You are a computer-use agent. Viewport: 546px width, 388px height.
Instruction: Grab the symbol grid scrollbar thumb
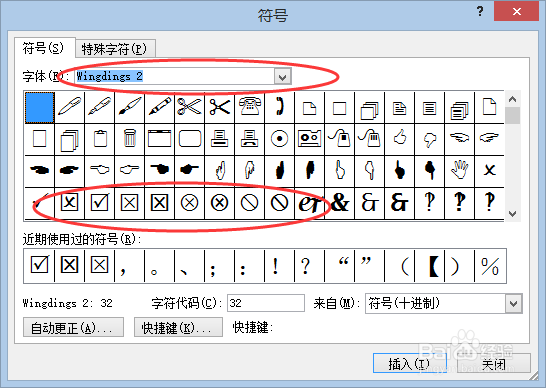[512, 116]
